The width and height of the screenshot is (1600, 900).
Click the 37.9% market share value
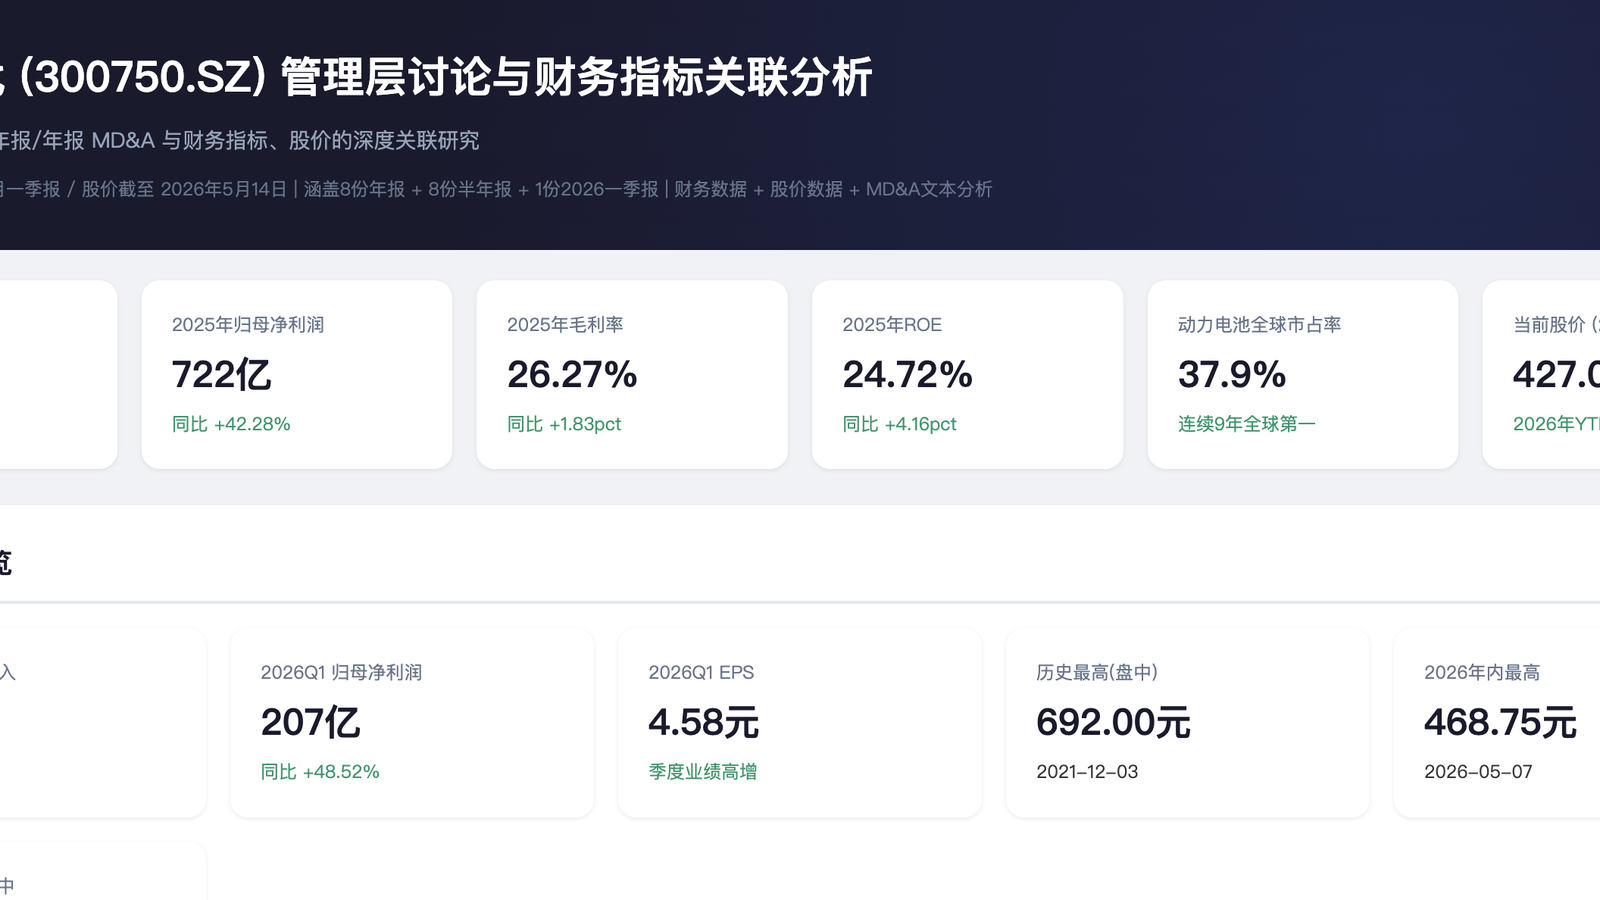(x=1232, y=374)
